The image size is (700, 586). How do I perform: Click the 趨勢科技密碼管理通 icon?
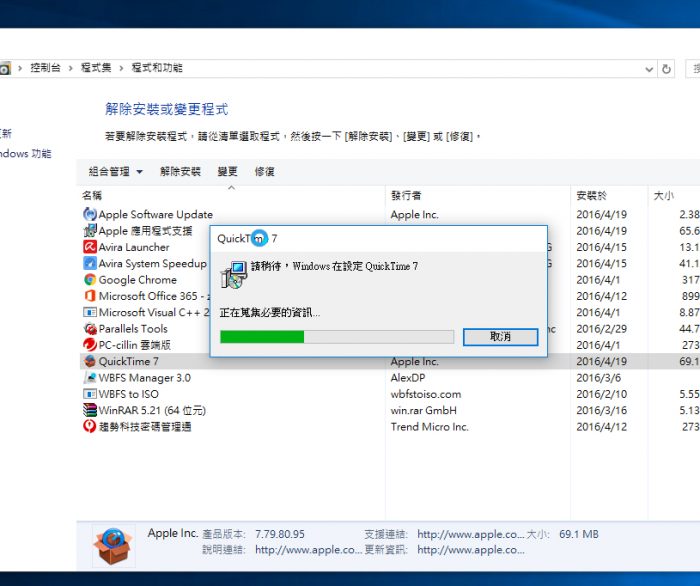click(90, 427)
